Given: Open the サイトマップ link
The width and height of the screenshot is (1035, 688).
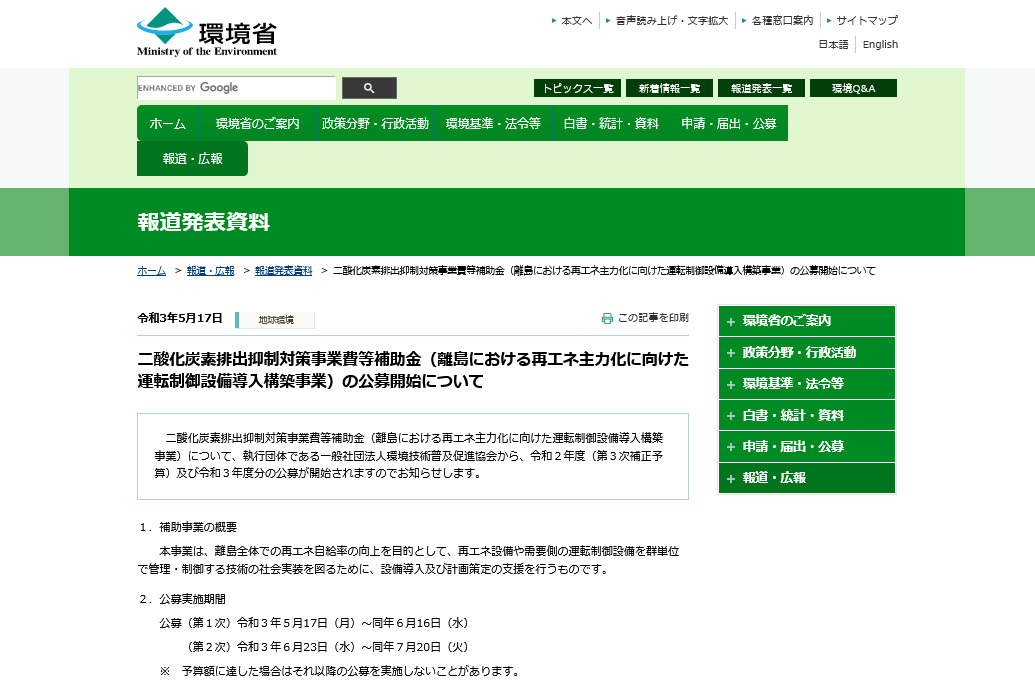Looking at the screenshot, I should point(866,20).
